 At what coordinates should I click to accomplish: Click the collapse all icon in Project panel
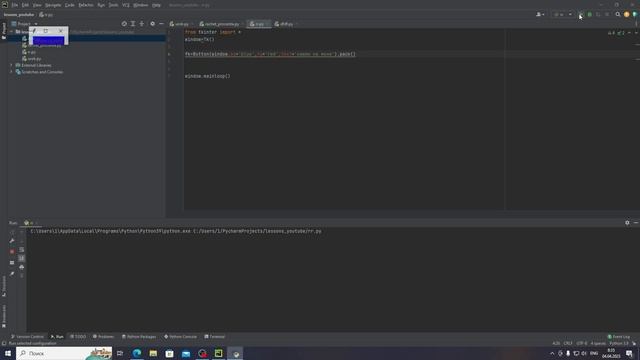pos(142,24)
